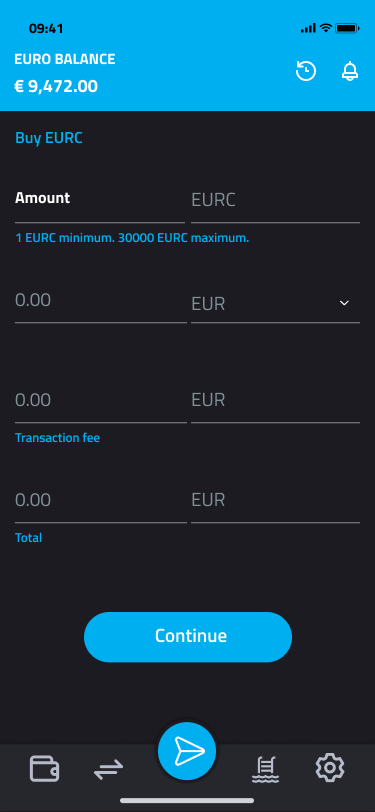Tap the central send paper-plane button
This screenshot has width=375, height=812.
point(187,751)
